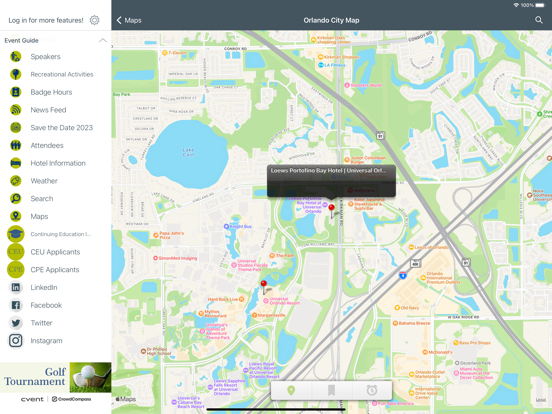This screenshot has width=552, height=414.
Task: Choose News Feed menu label
Action: 48,110
